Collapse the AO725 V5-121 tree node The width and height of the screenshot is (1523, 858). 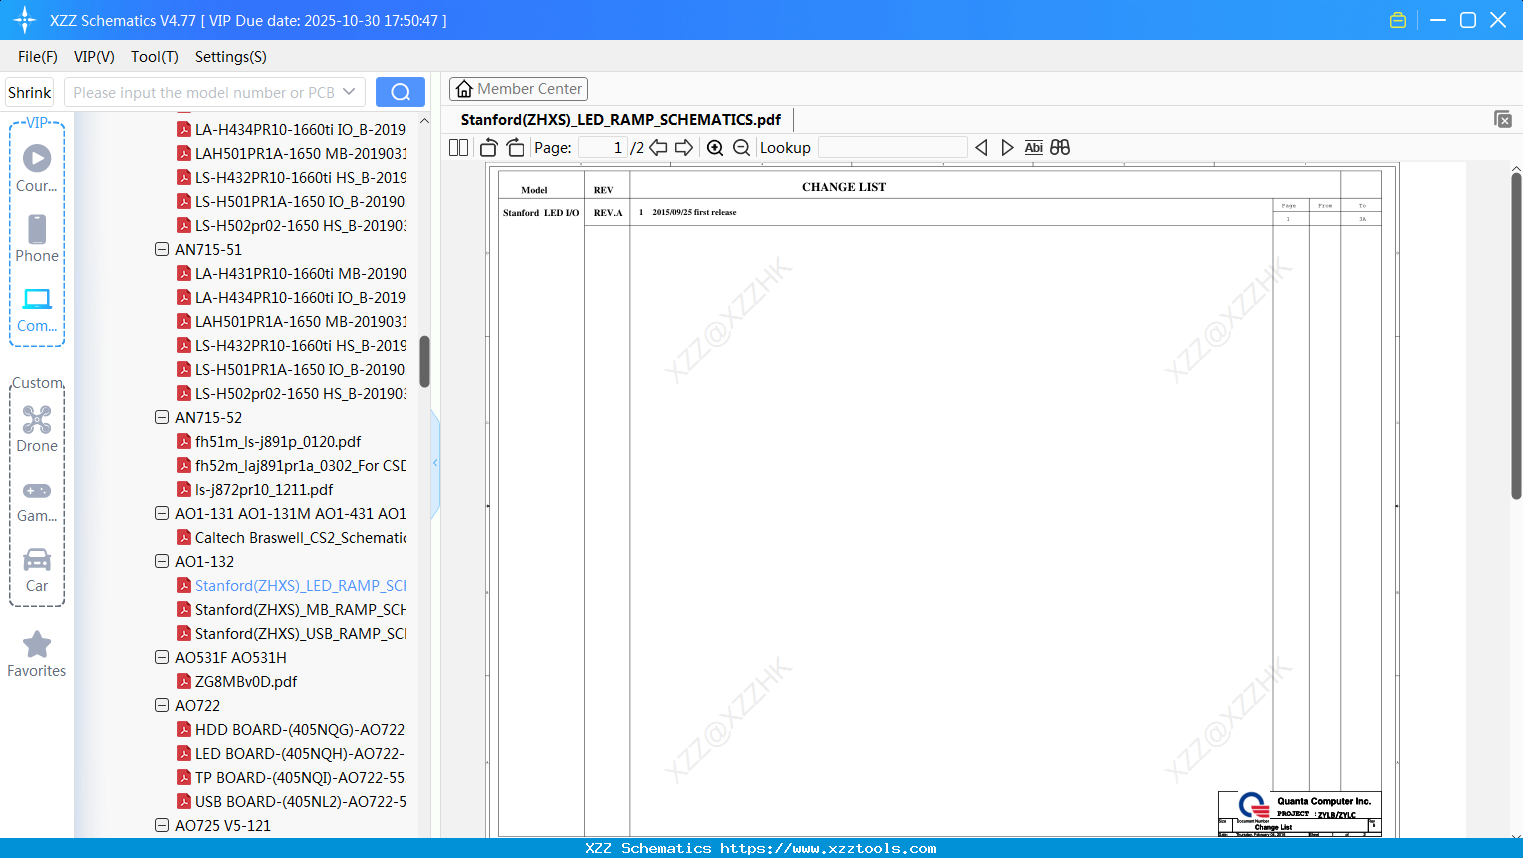click(x=162, y=826)
